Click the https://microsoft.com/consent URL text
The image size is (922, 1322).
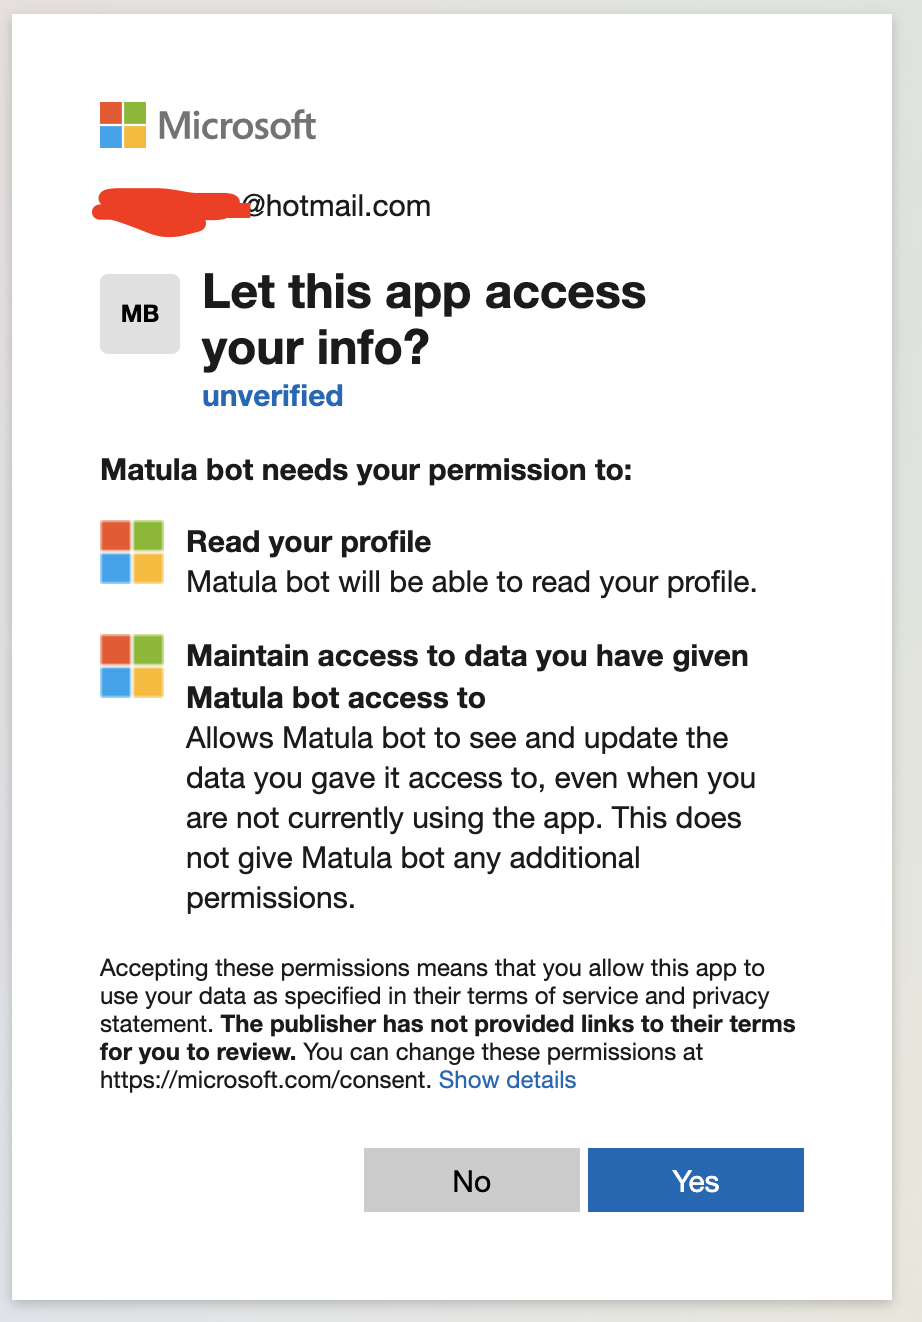tap(261, 1080)
